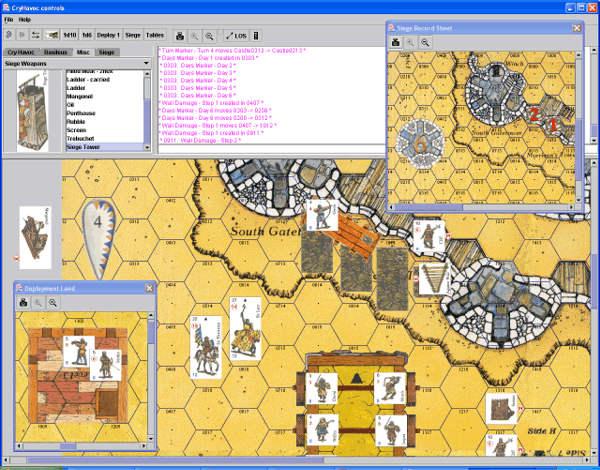Click the red number 2 damage marker
The width and height of the screenshot is (600, 470).
tap(534, 114)
